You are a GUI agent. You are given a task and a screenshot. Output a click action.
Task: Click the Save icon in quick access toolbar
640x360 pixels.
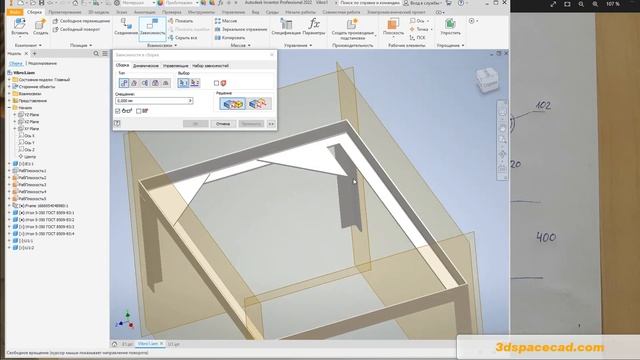pos(41,3)
